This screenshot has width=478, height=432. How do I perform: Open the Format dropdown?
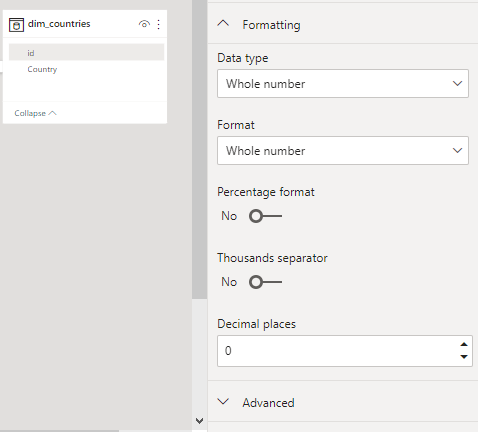[343, 150]
